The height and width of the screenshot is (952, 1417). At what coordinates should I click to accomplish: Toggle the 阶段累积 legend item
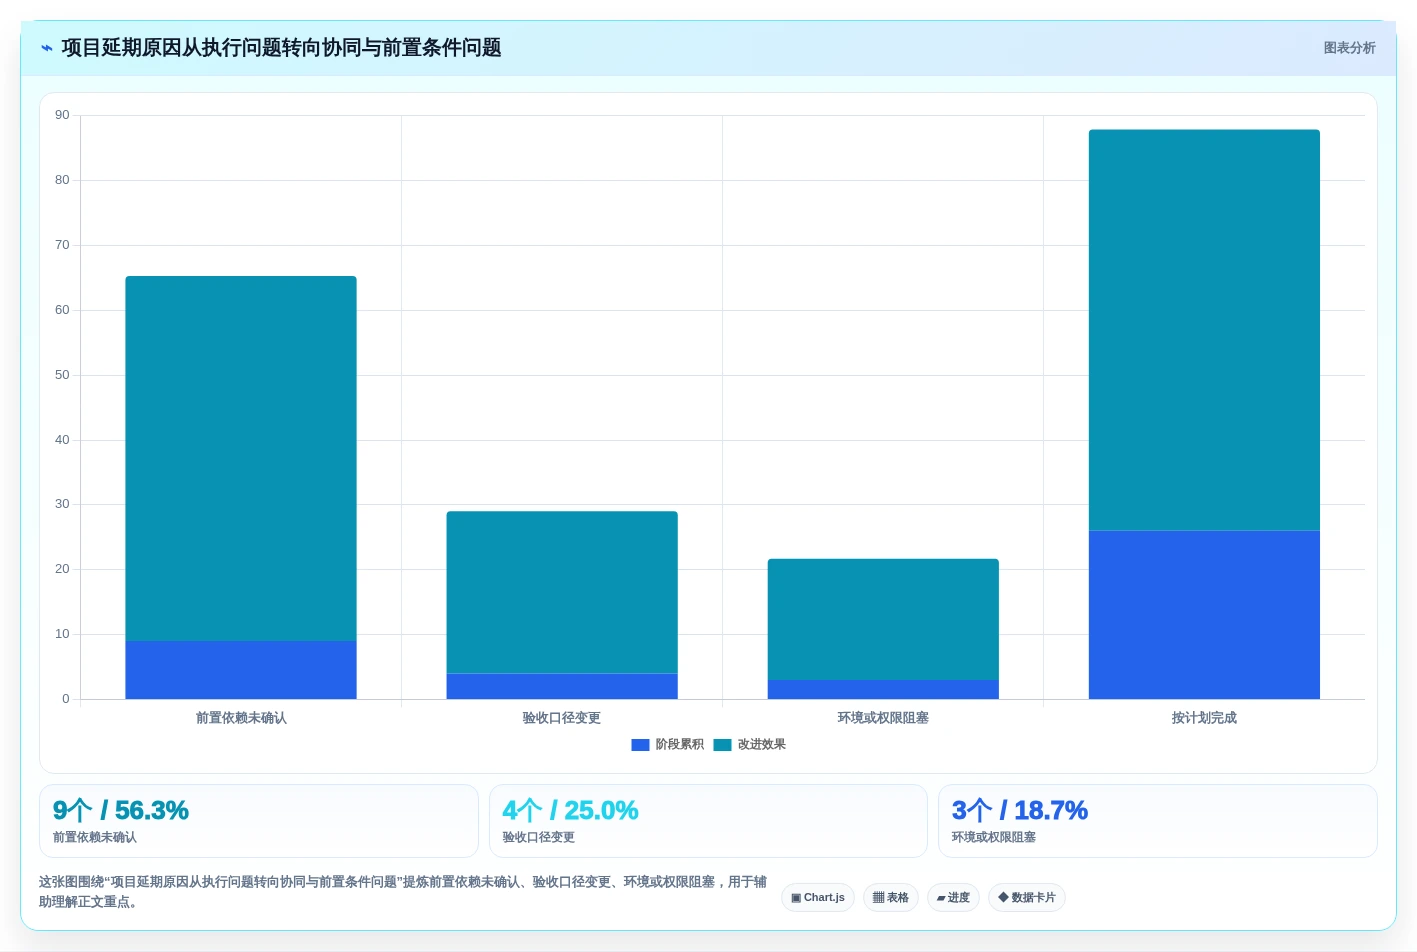coord(668,744)
